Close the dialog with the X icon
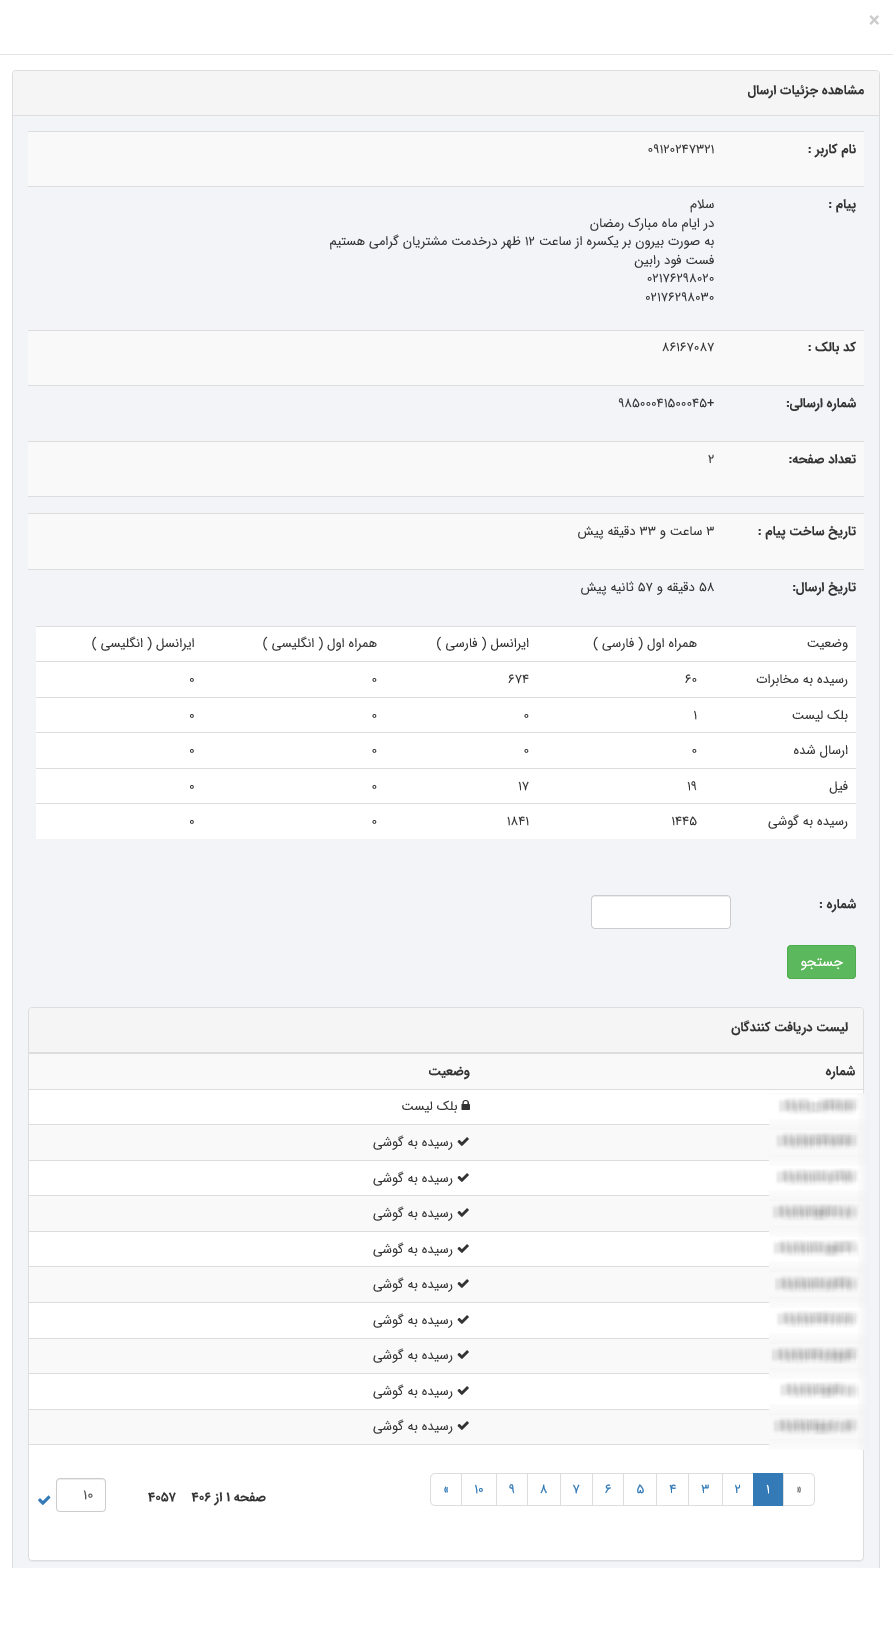Viewport: 893px width, 1631px height. pos(873,20)
